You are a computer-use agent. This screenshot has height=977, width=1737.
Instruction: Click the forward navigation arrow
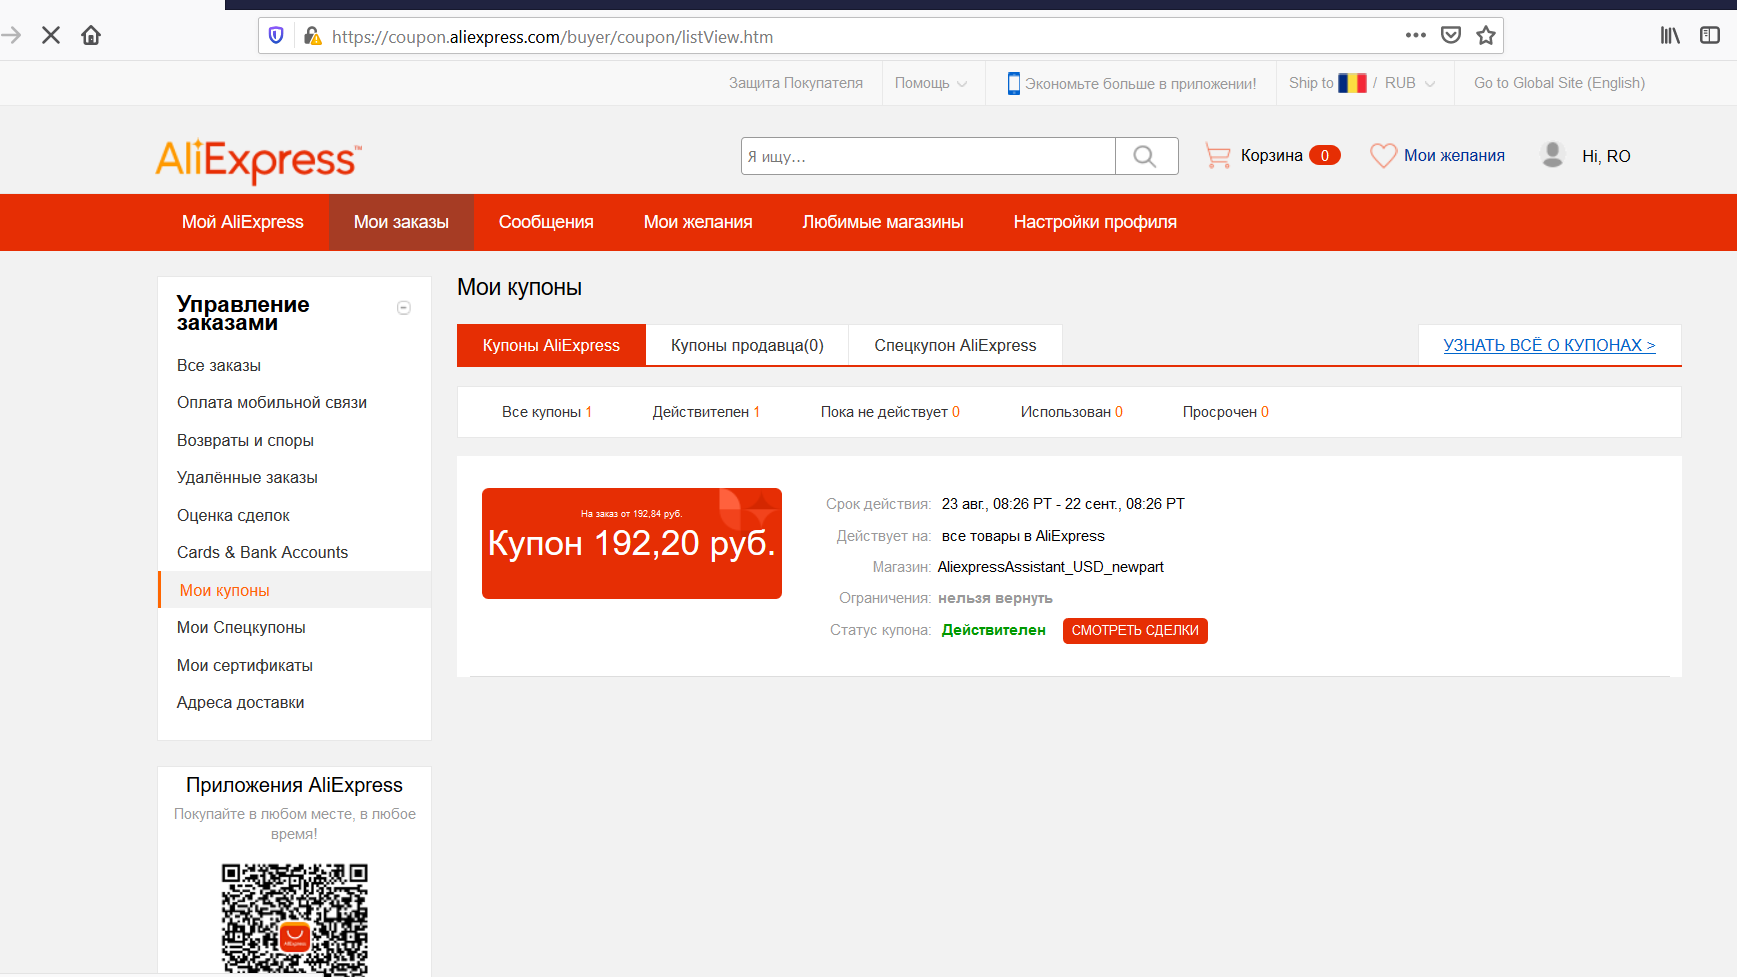[12, 36]
